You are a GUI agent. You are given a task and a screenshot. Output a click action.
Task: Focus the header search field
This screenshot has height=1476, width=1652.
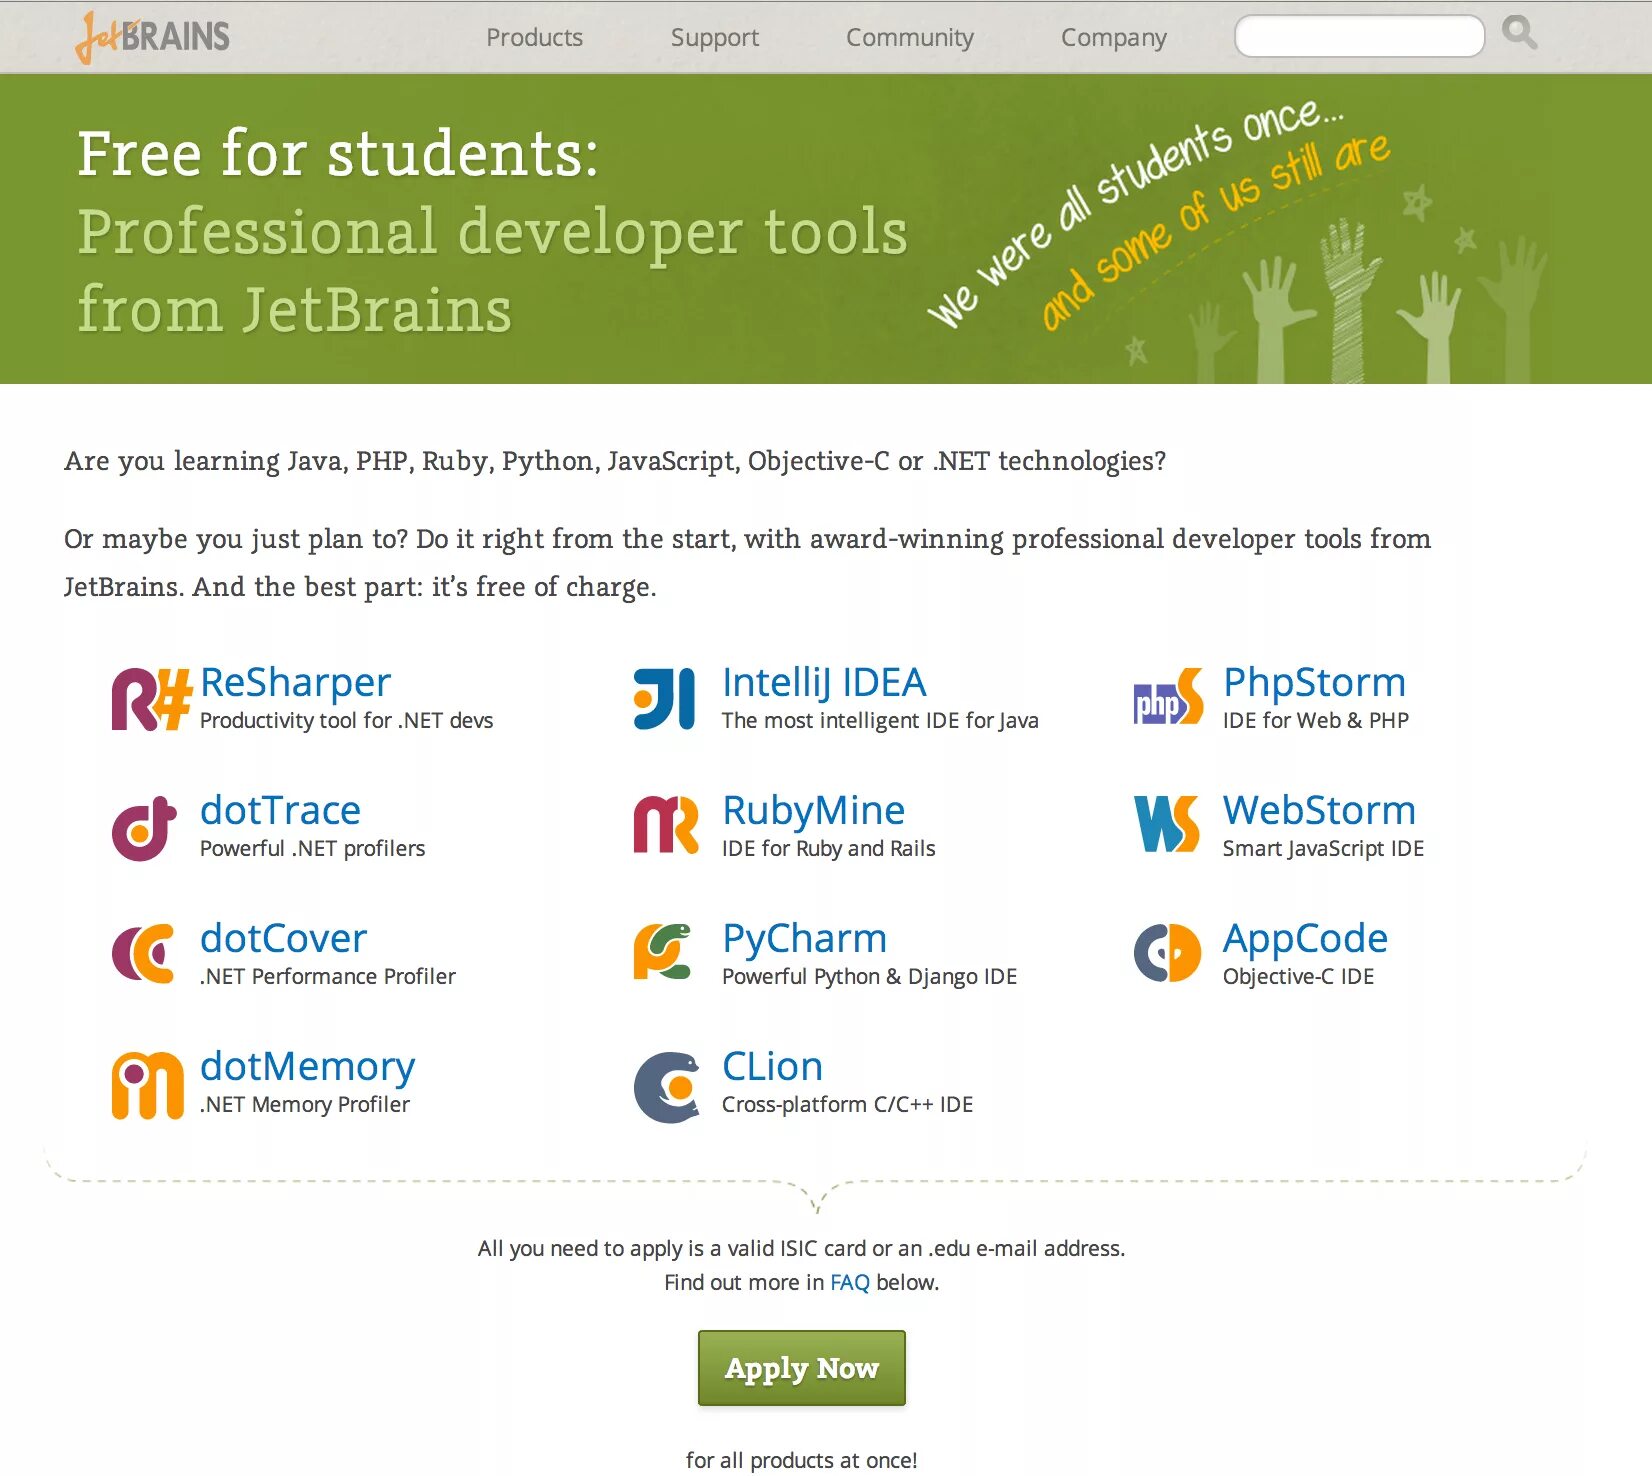pos(1360,36)
